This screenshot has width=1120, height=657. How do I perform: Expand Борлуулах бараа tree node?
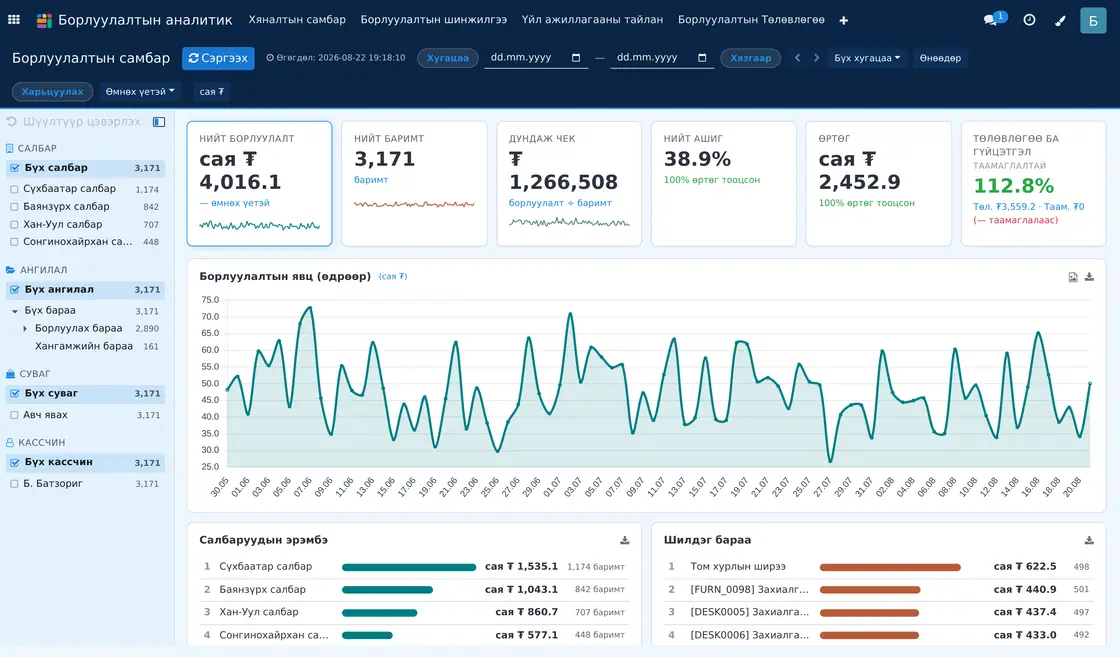coord(25,328)
